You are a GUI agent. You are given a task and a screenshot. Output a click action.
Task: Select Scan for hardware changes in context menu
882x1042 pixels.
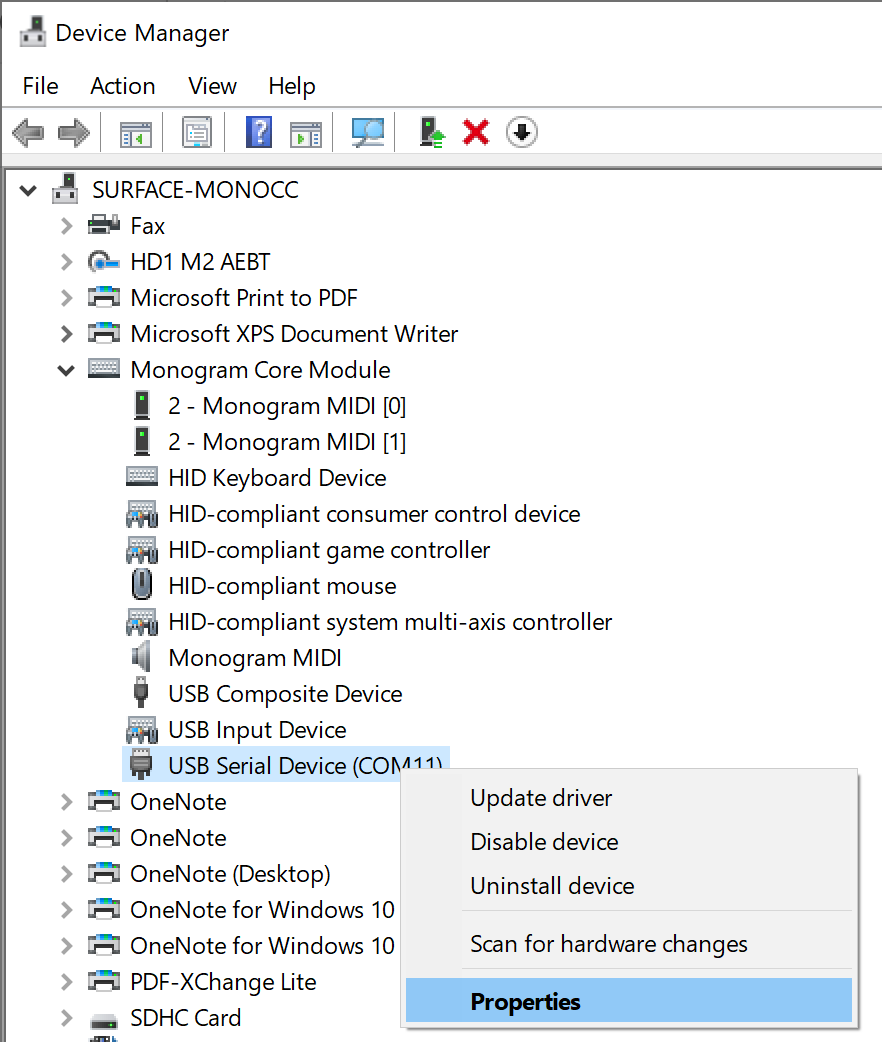[628, 944]
